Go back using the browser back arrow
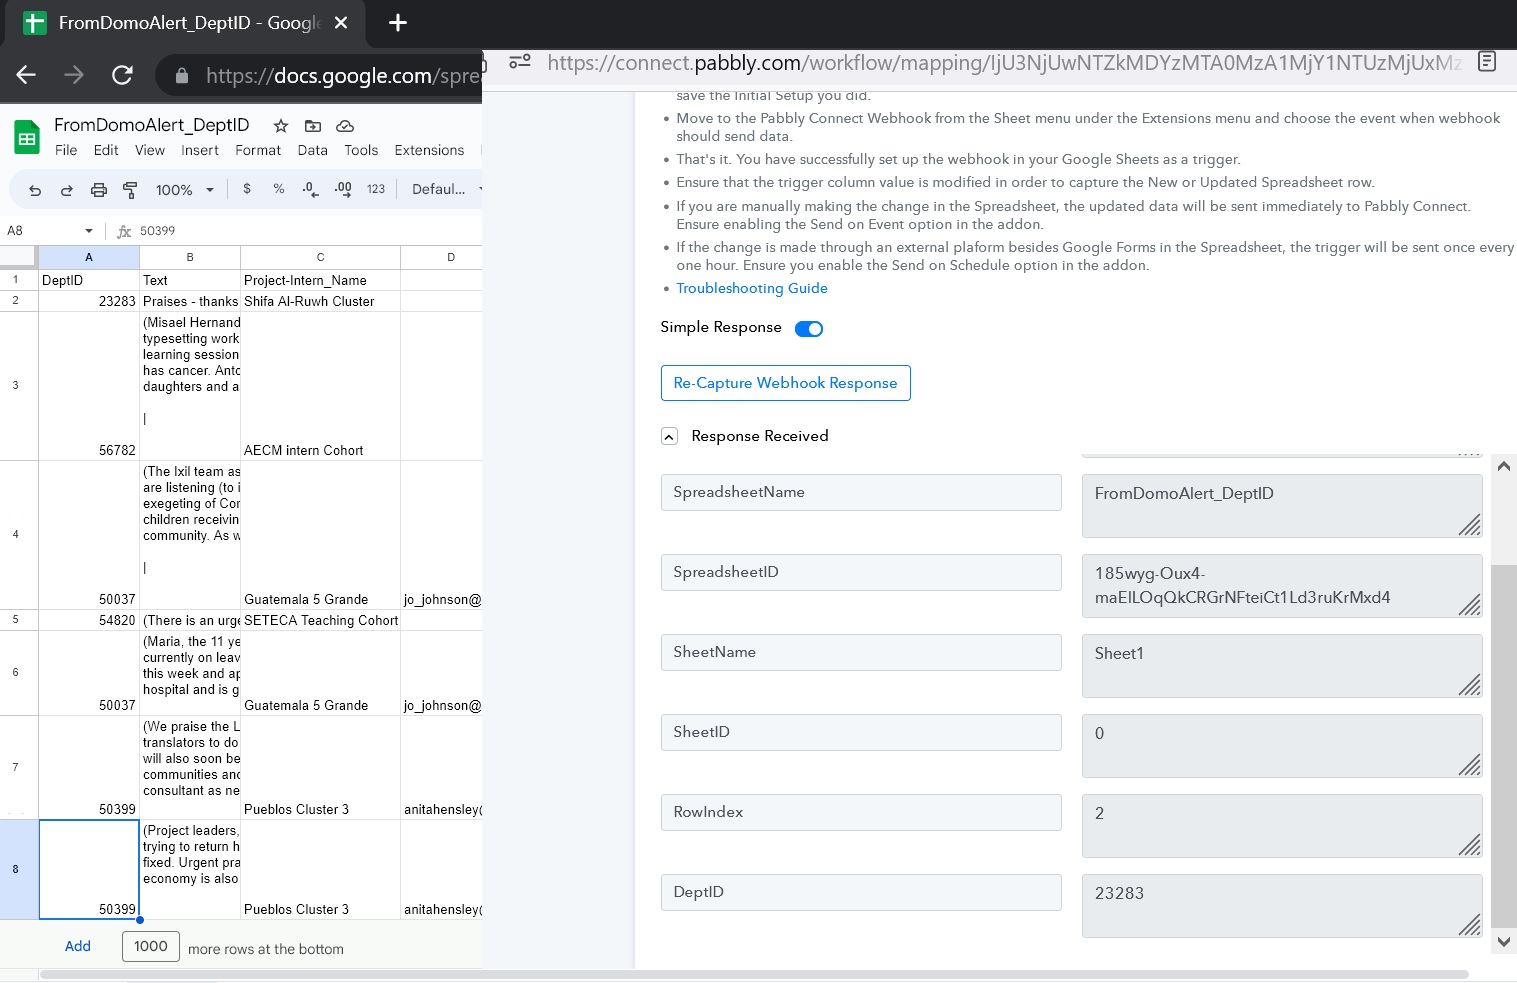Viewport: 1517px width, 983px height. pyautogui.click(x=27, y=75)
